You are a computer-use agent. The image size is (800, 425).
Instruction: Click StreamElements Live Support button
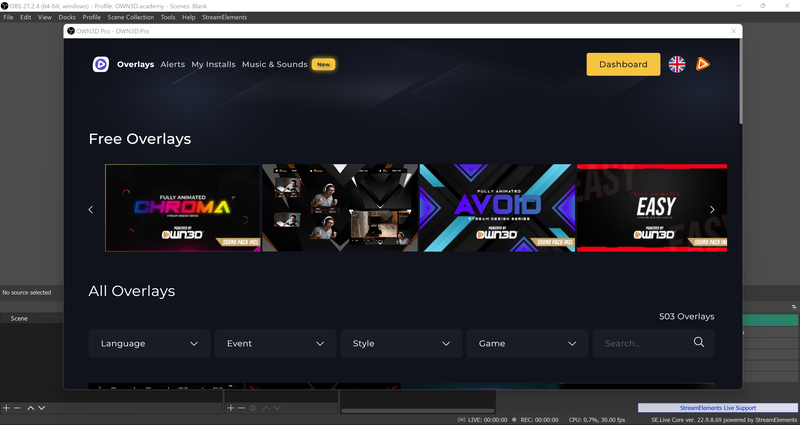[x=718, y=408]
